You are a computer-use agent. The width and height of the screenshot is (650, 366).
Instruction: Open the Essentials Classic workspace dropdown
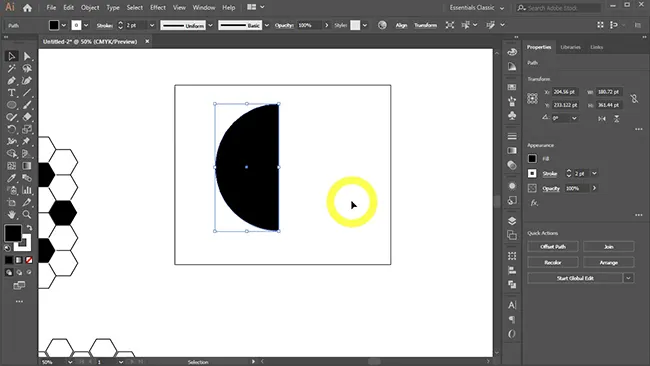click(477, 7)
